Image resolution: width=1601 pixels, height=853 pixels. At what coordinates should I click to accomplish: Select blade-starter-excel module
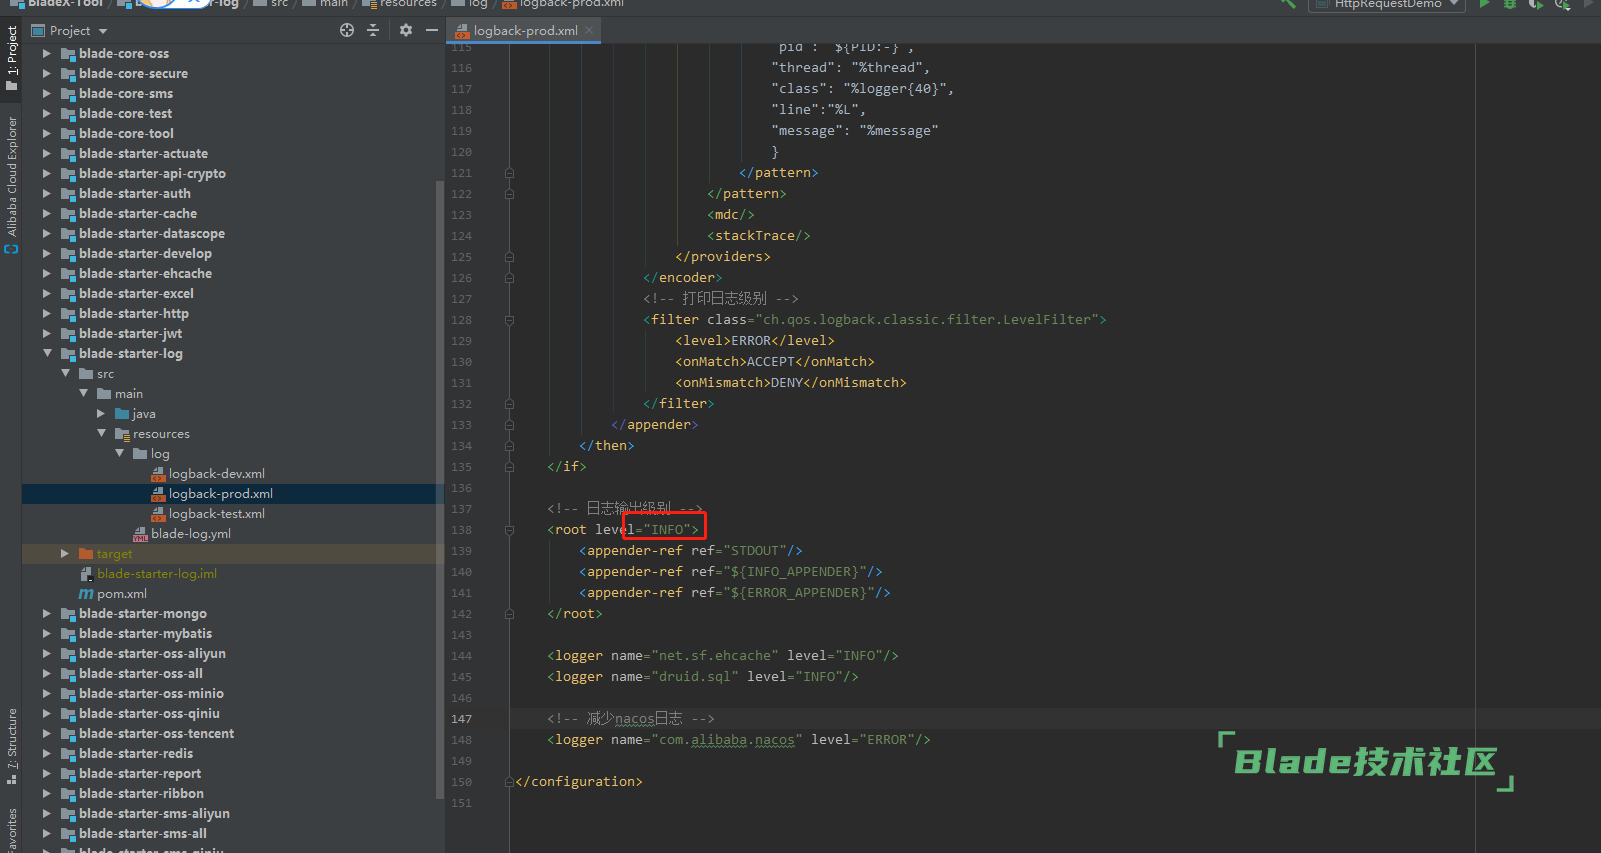coord(136,293)
